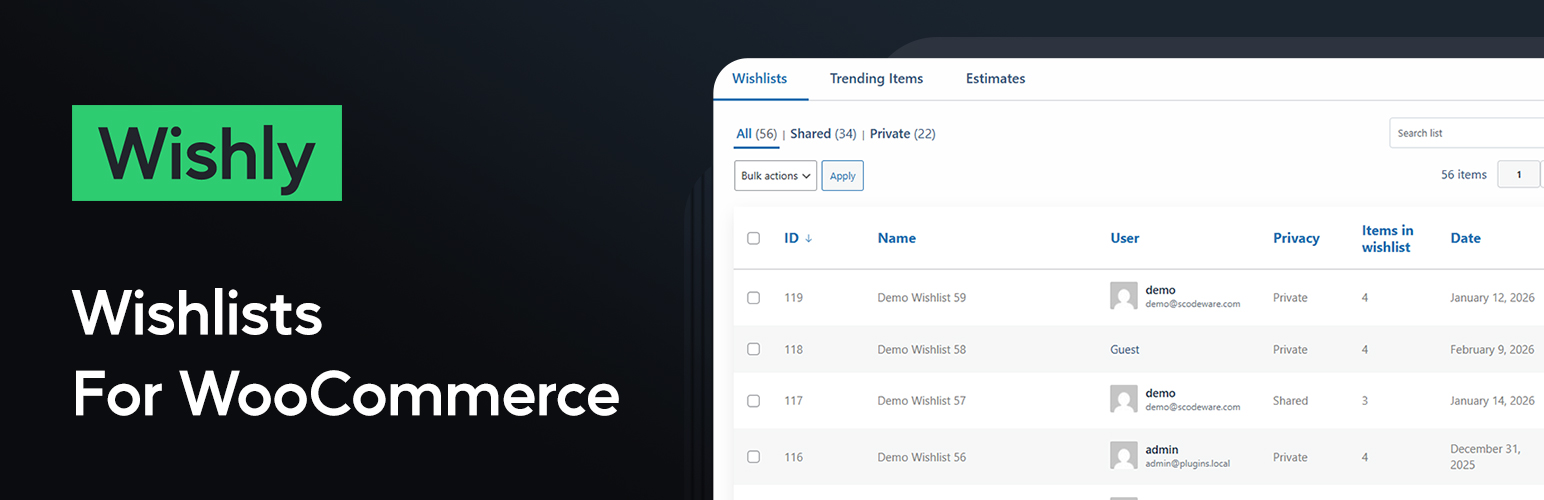Open Demo Wishlist 56

click(x=922, y=457)
